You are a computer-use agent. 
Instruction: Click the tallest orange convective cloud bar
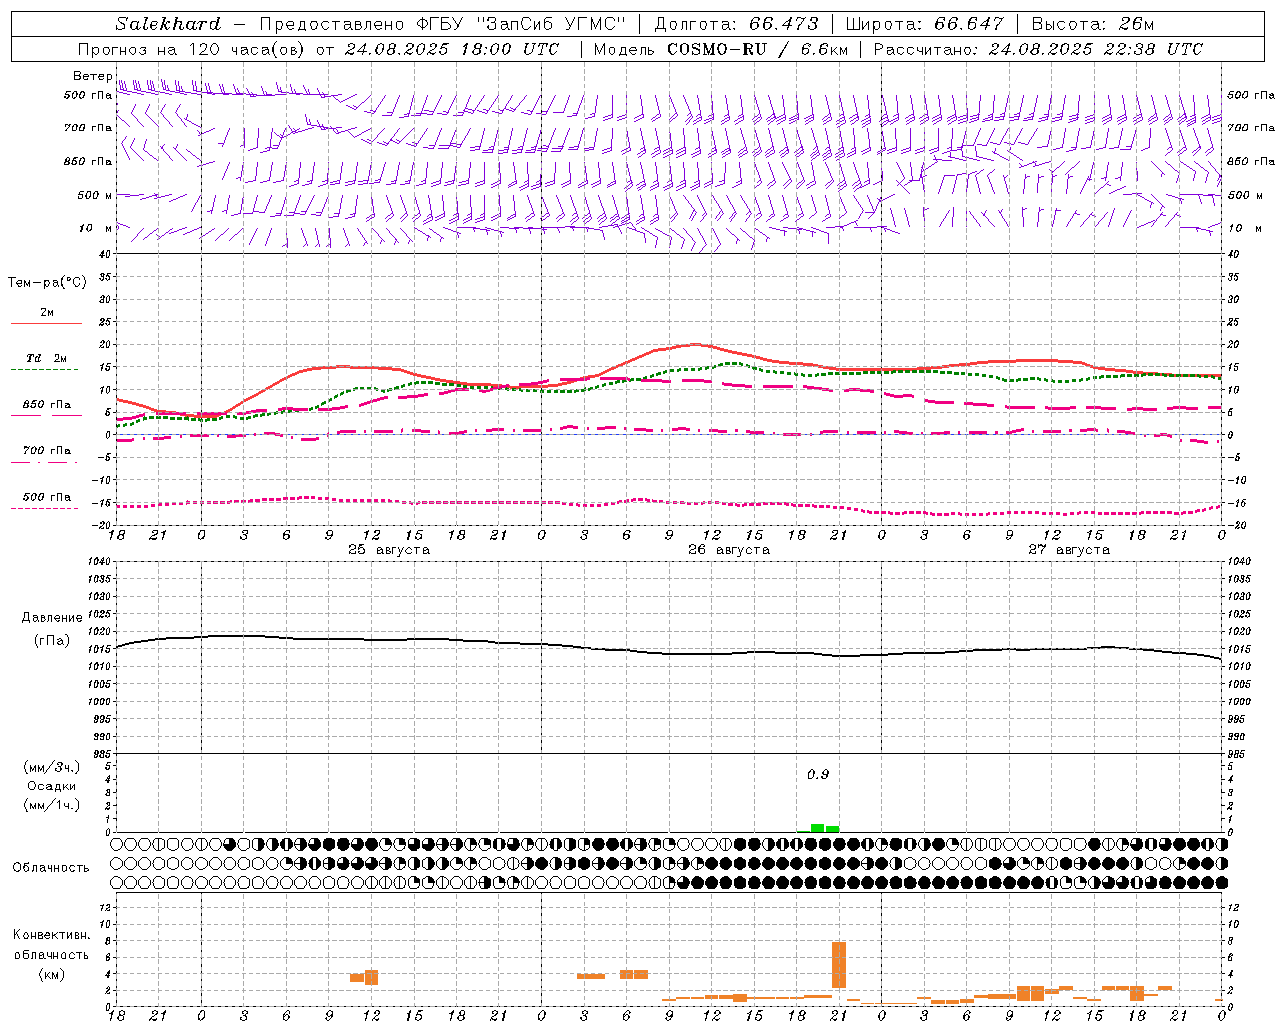[x=839, y=965]
